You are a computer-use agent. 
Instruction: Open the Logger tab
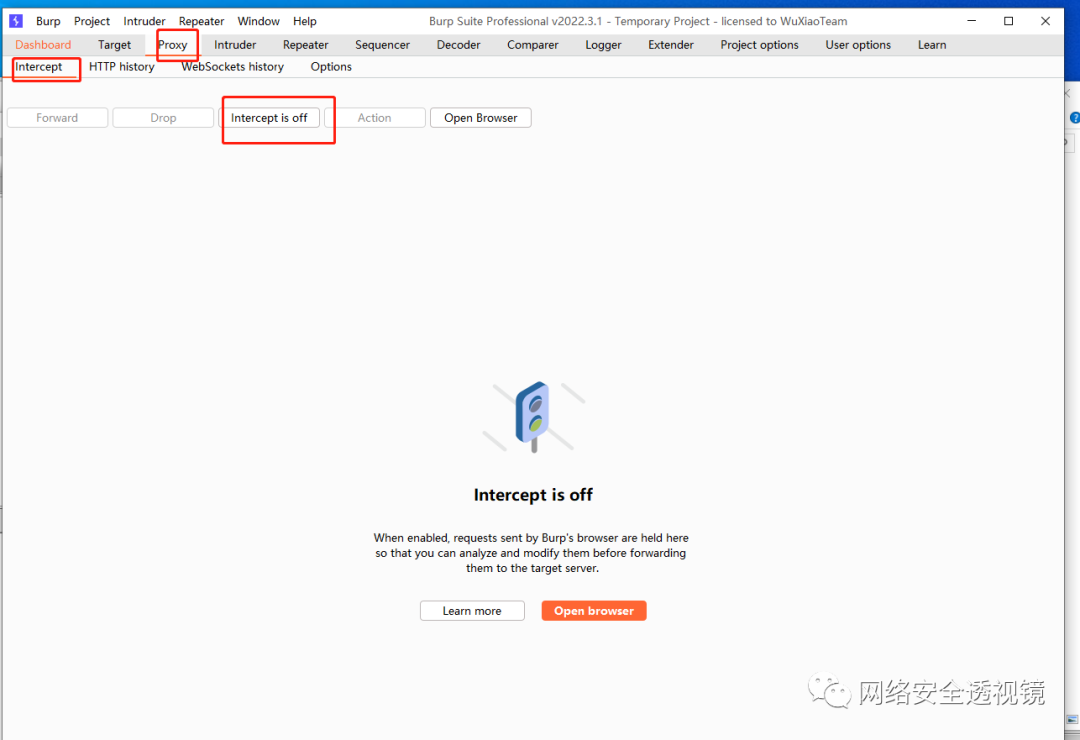coord(603,45)
